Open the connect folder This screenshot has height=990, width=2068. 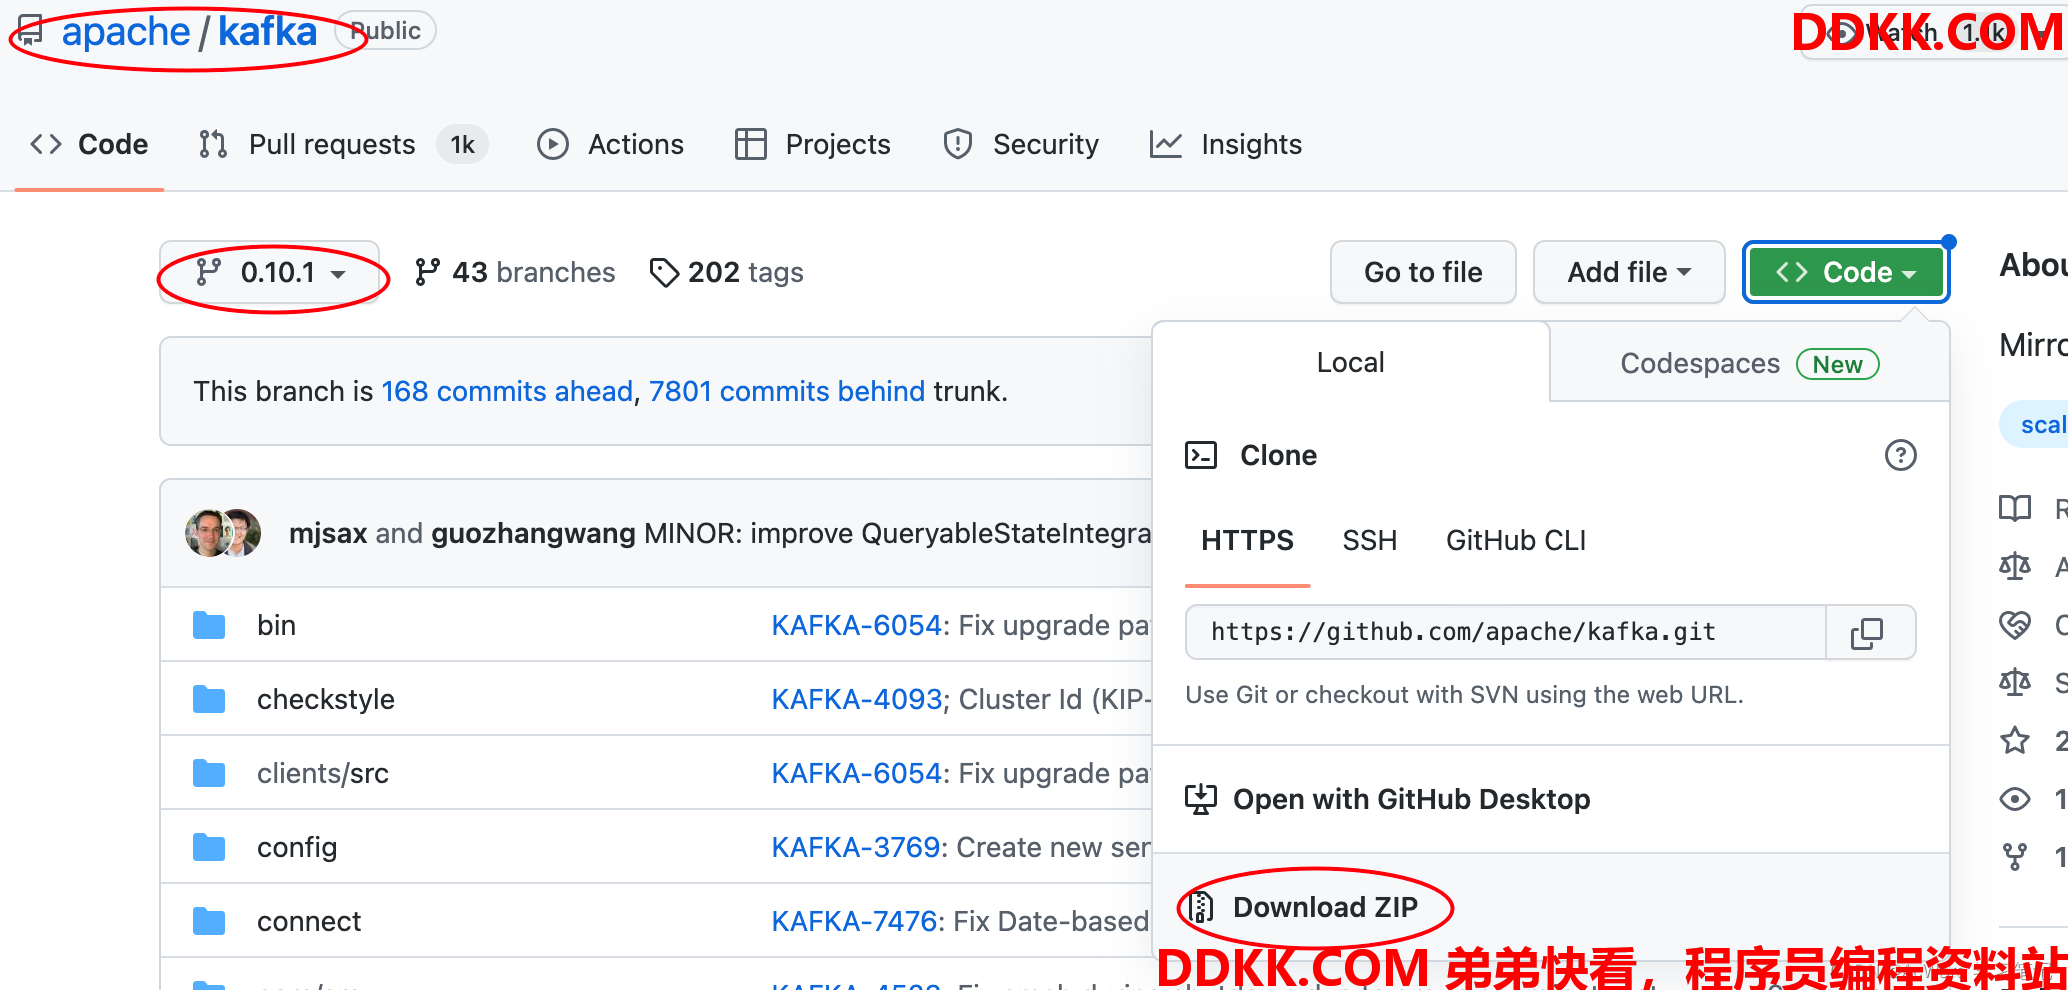[x=309, y=921]
